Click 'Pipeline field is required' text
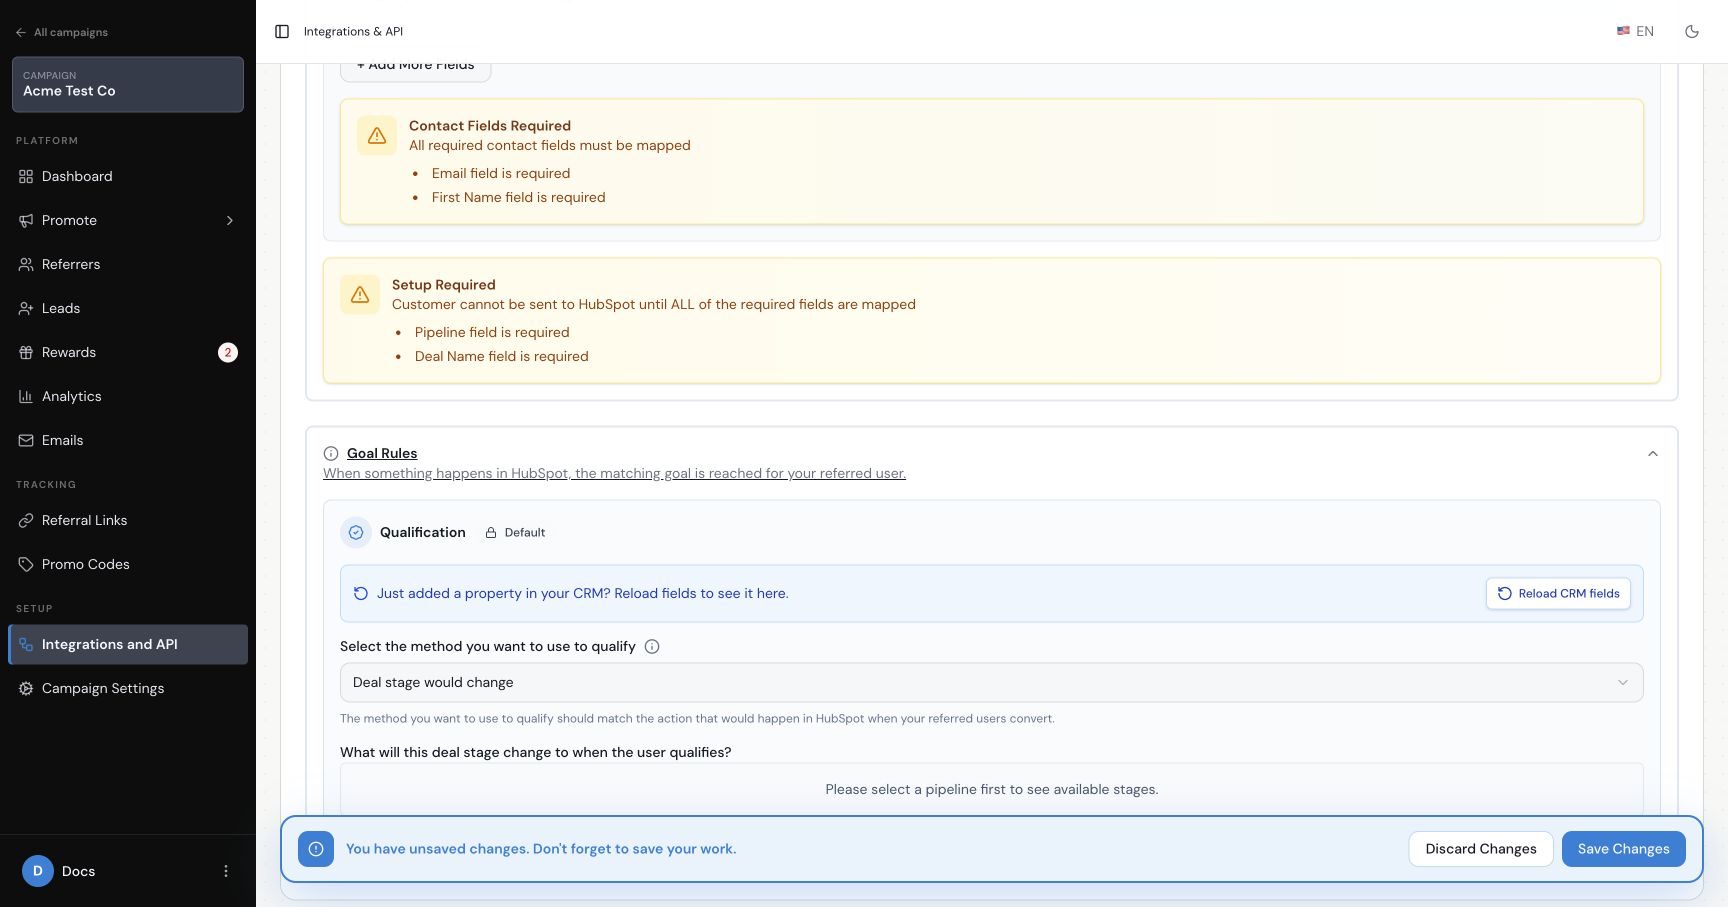The width and height of the screenshot is (1728, 907). tap(492, 332)
